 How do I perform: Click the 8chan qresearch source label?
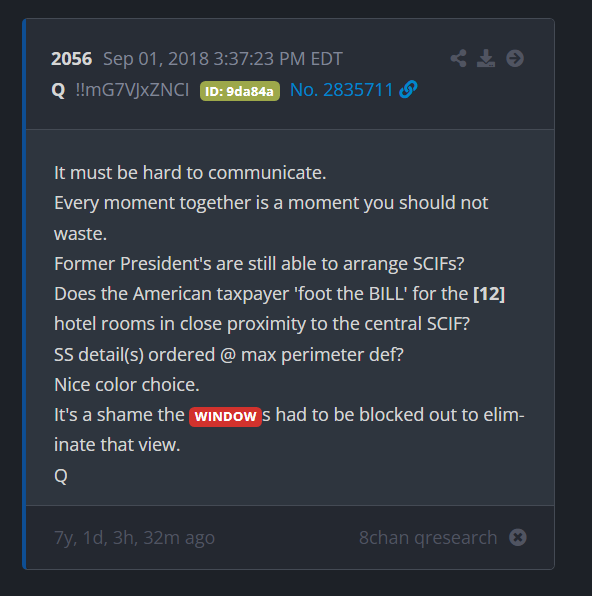point(428,538)
